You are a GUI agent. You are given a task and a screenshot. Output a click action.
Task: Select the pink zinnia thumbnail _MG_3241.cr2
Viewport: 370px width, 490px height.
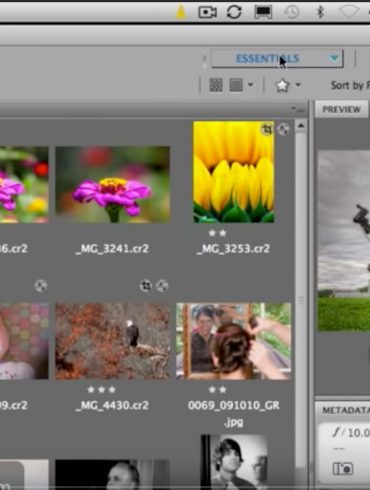click(x=113, y=185)
